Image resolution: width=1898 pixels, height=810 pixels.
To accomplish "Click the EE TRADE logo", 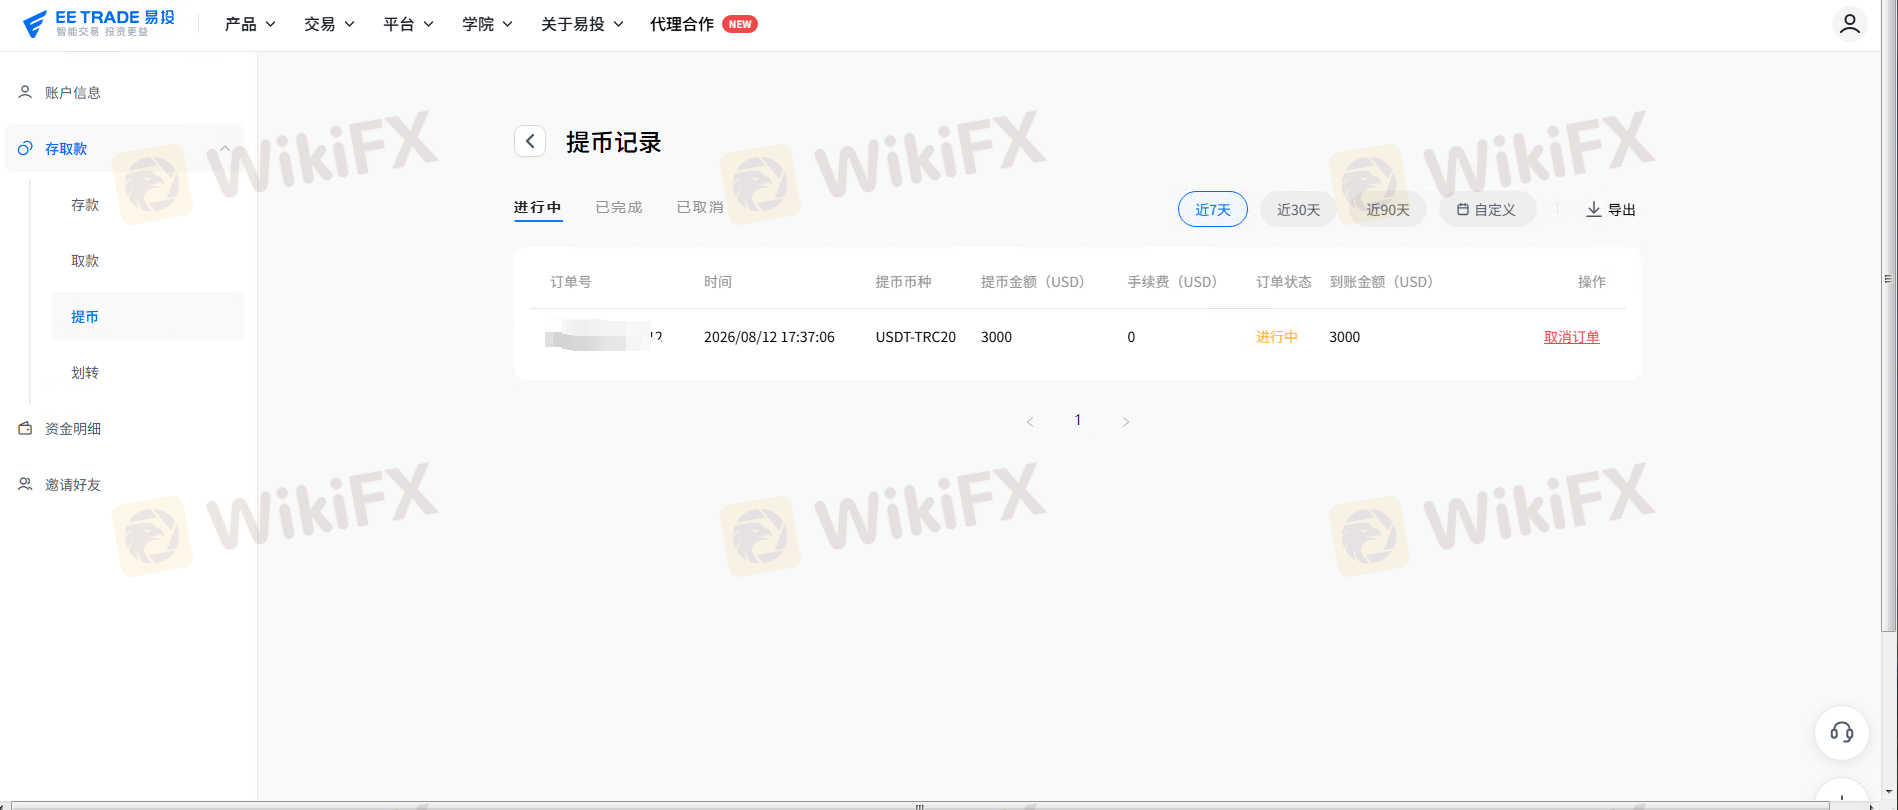I will (98, 24).
